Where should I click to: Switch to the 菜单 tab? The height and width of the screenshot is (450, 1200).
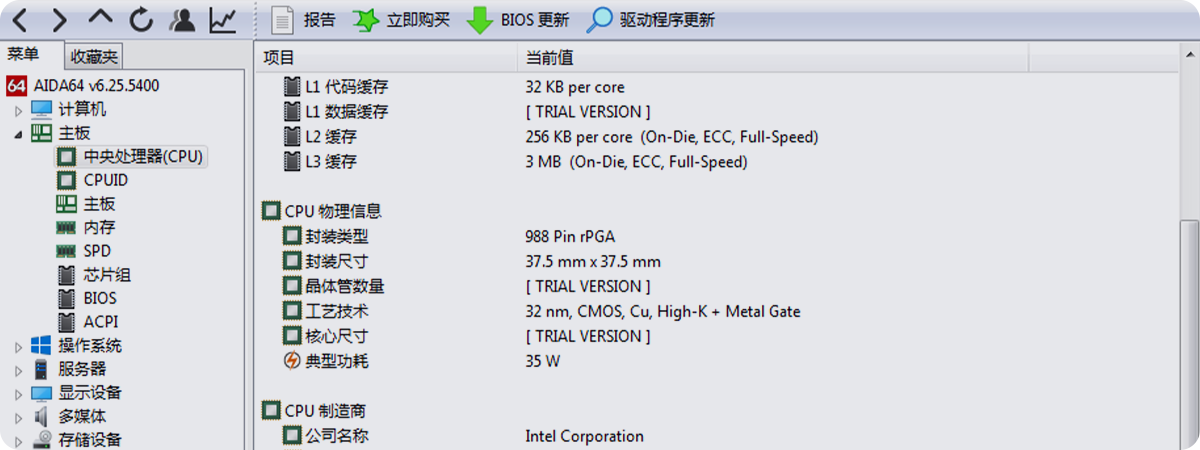coord(24,55)
